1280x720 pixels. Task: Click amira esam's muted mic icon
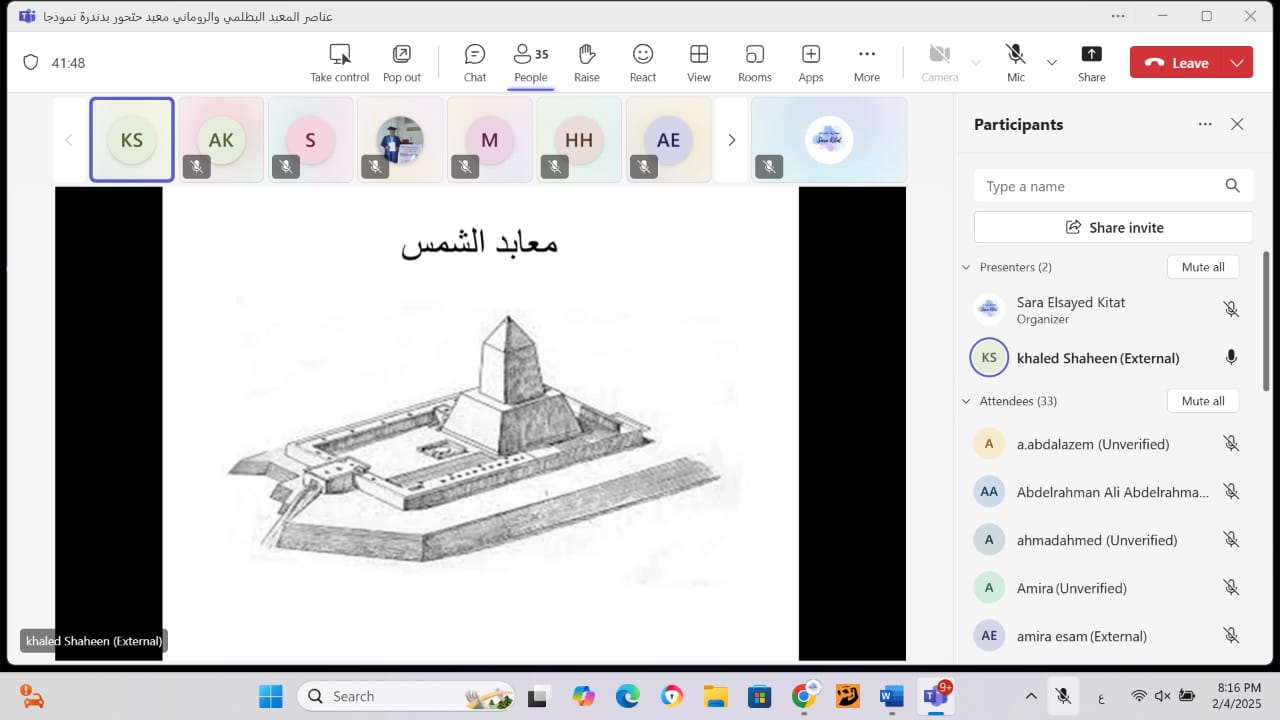click(1231, 636)
